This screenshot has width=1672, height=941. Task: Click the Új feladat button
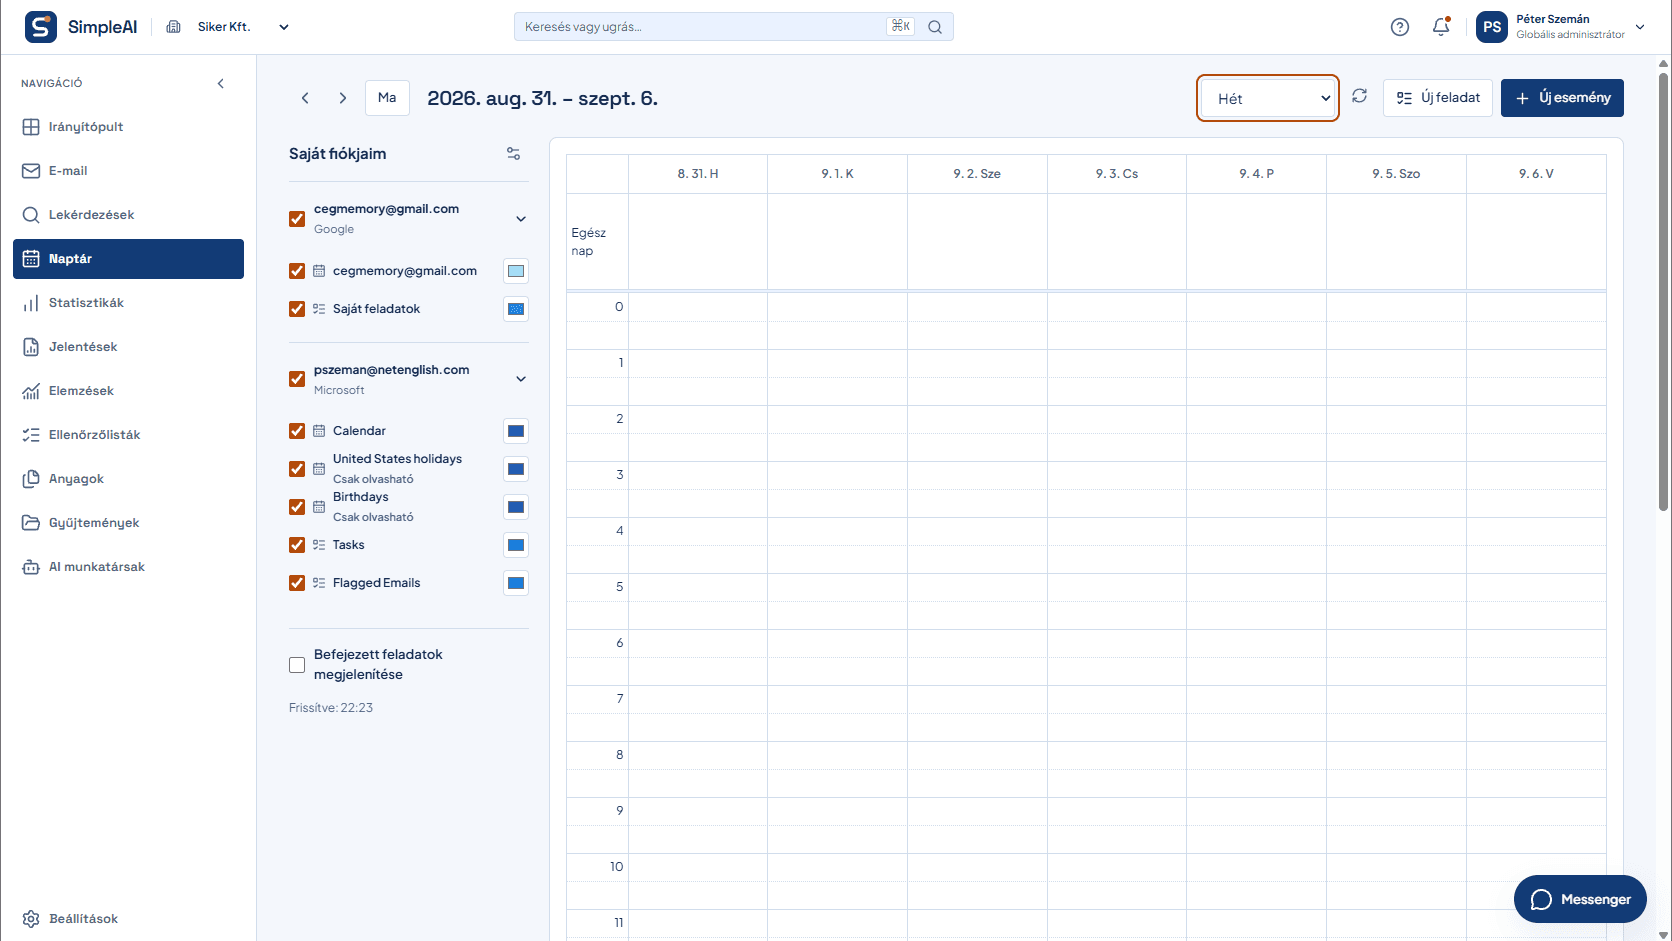click(x=1438, y=98)
